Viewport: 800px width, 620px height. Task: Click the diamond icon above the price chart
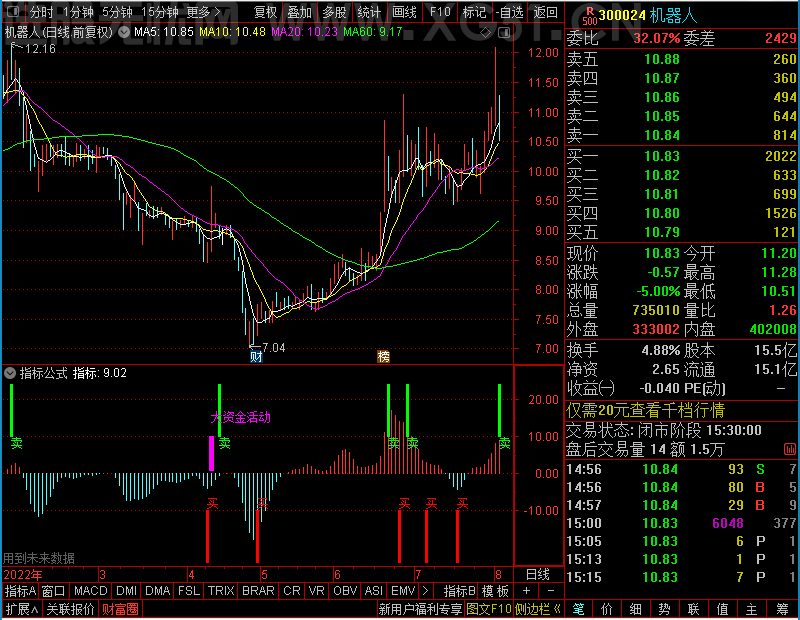[485, 33]
